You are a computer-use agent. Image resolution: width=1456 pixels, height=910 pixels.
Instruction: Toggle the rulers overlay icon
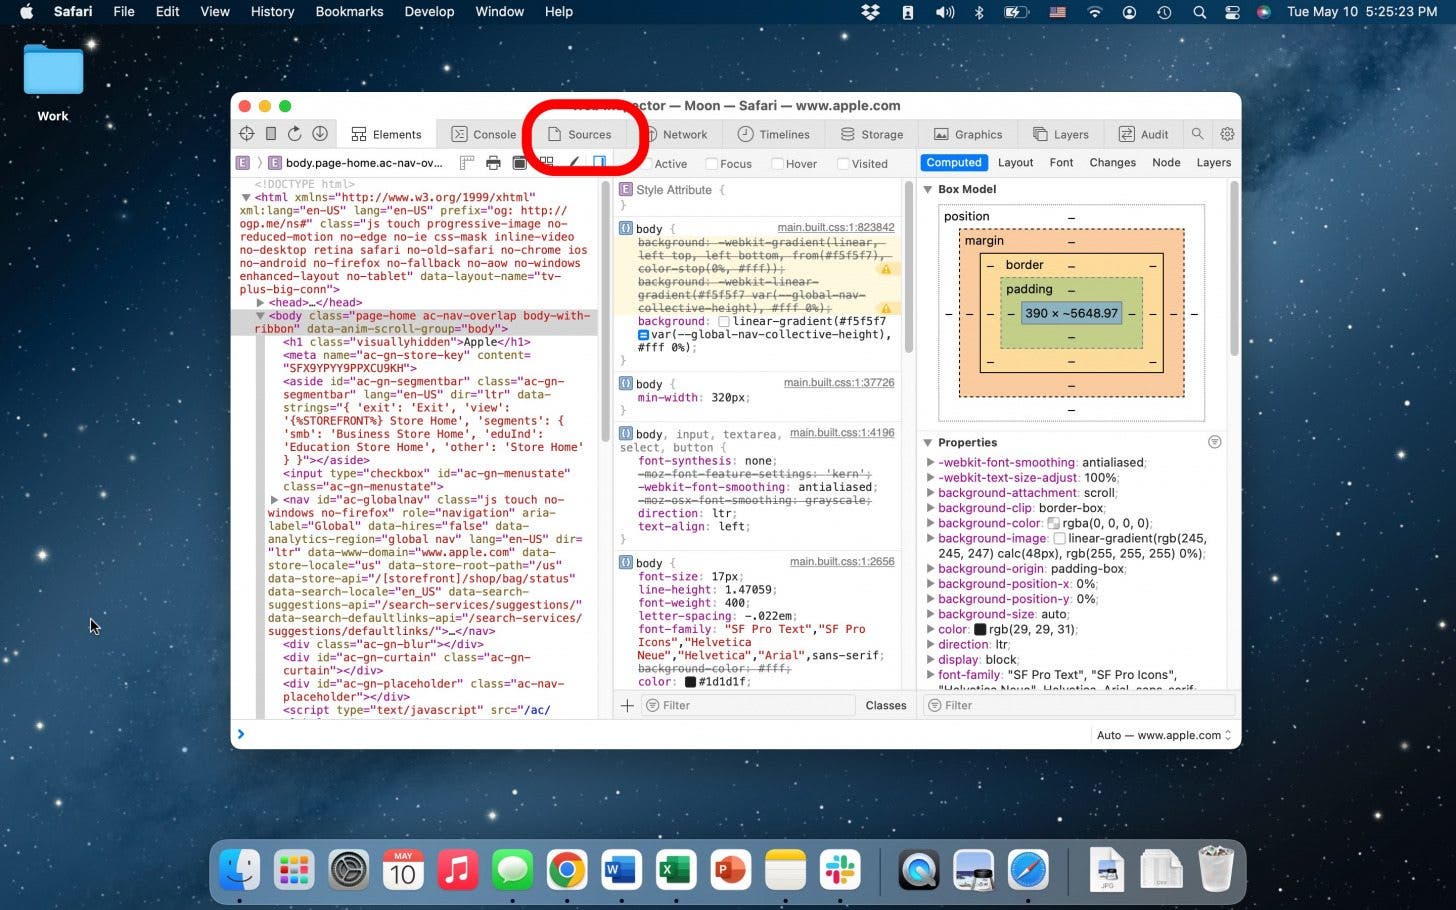pos(467,162)
